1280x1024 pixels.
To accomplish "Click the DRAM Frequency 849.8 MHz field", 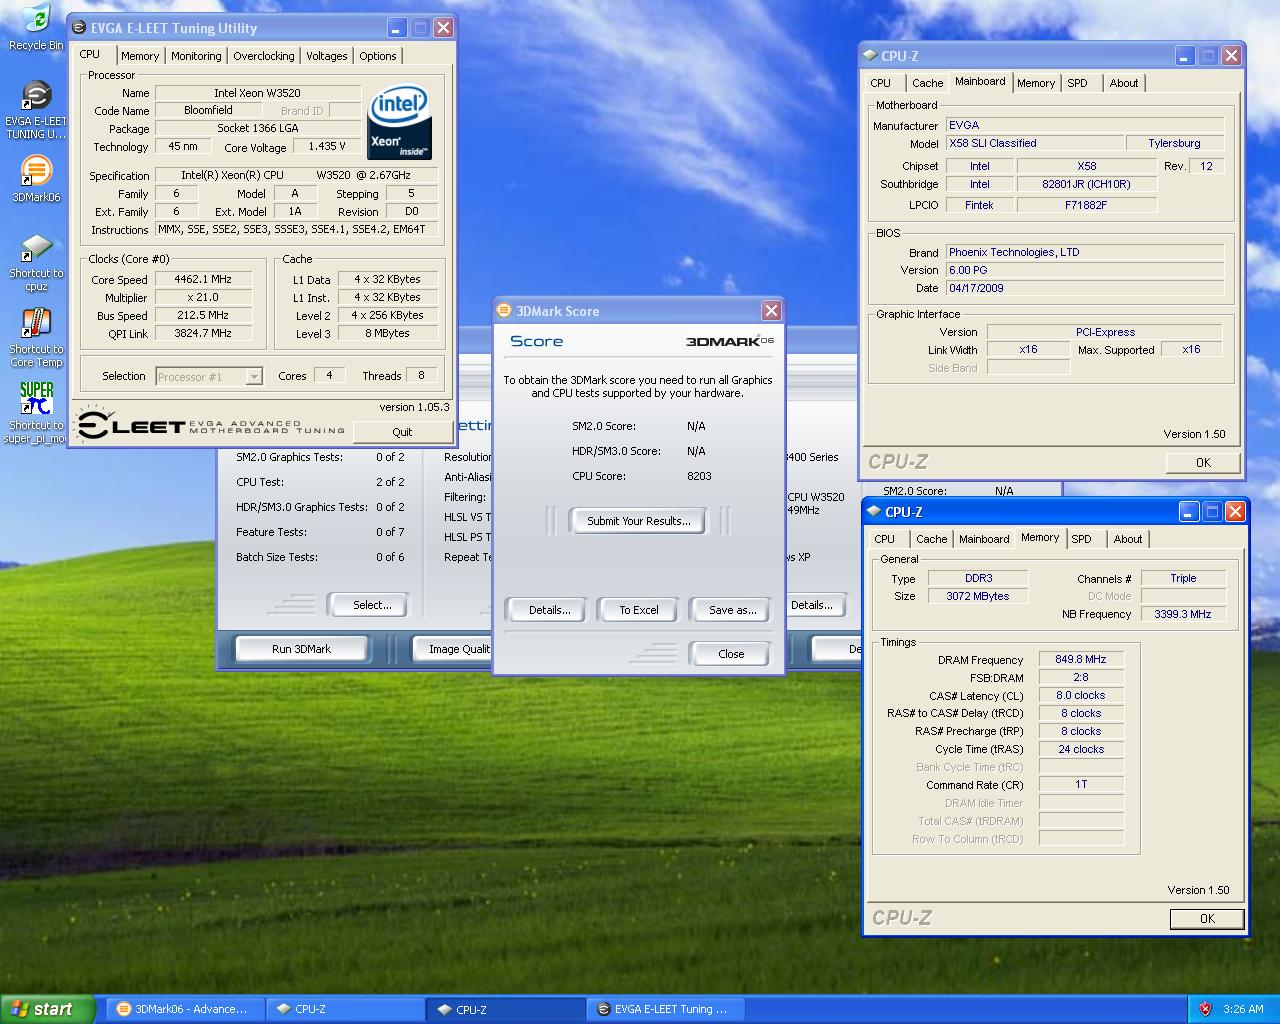I will coord(1081,660).
